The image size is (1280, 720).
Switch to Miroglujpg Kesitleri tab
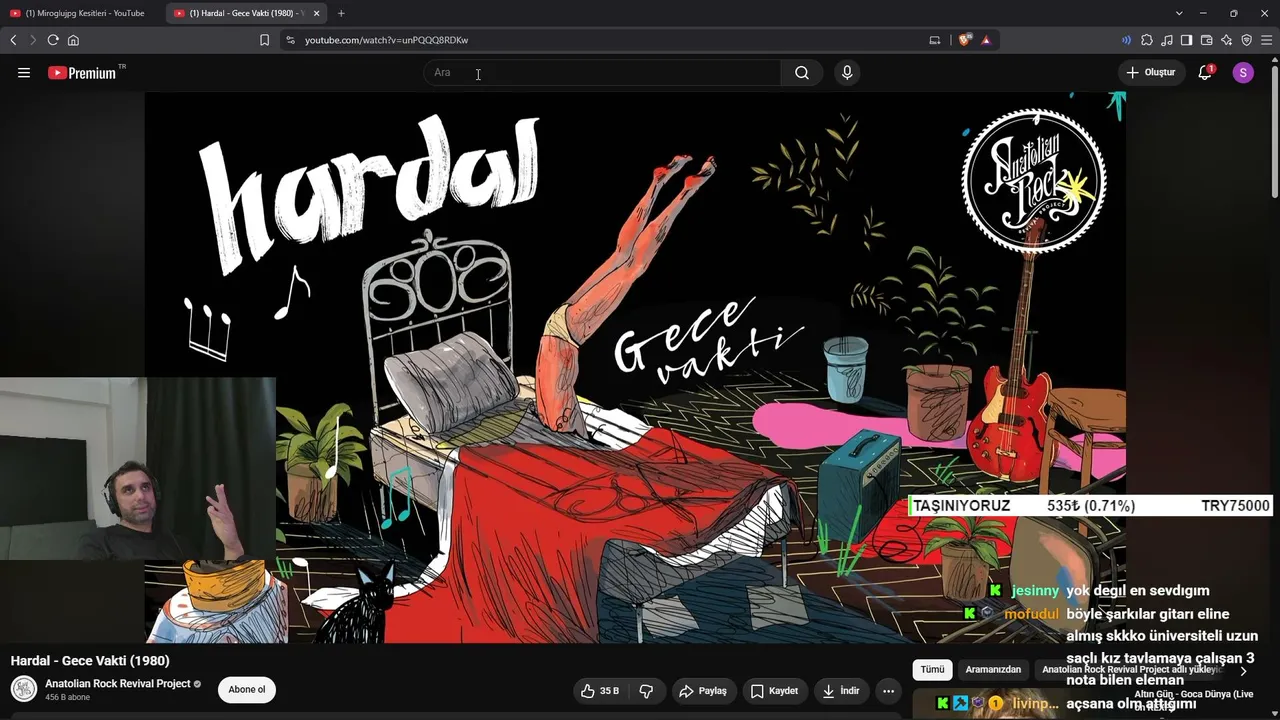pyautogui.click(x=82, y=13)
